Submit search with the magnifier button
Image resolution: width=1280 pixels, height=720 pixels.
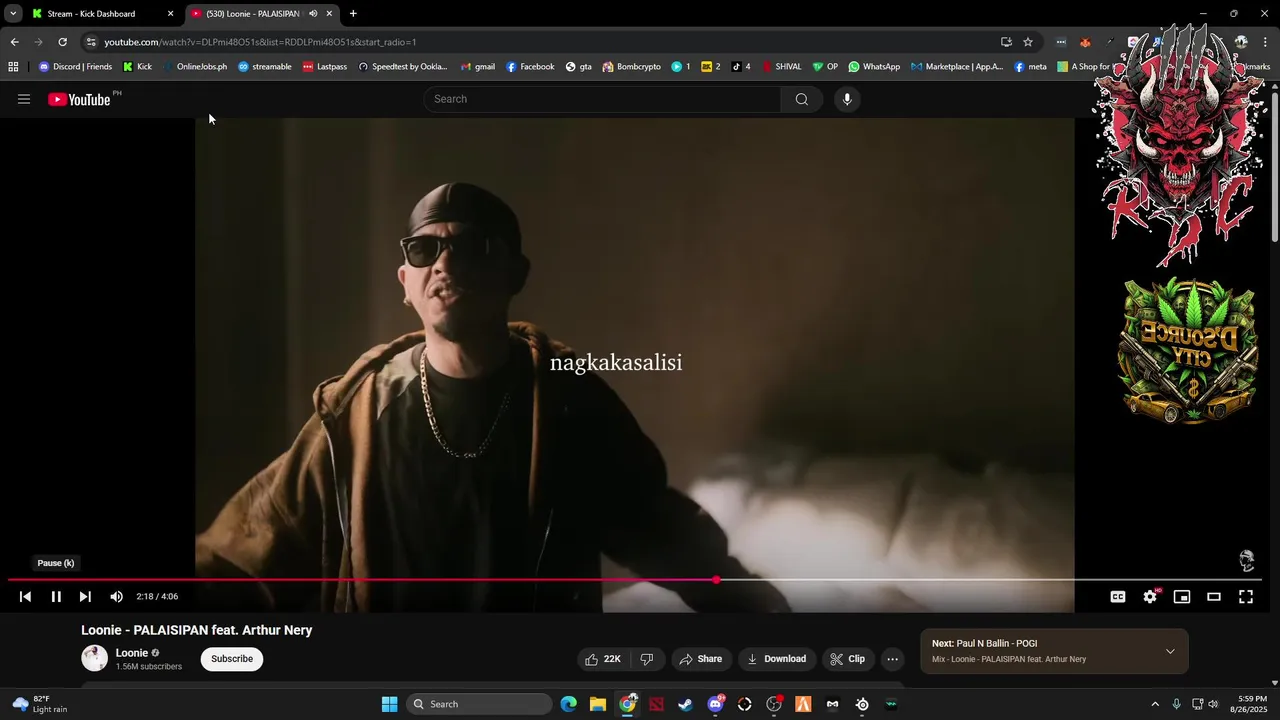click(802, 99)
